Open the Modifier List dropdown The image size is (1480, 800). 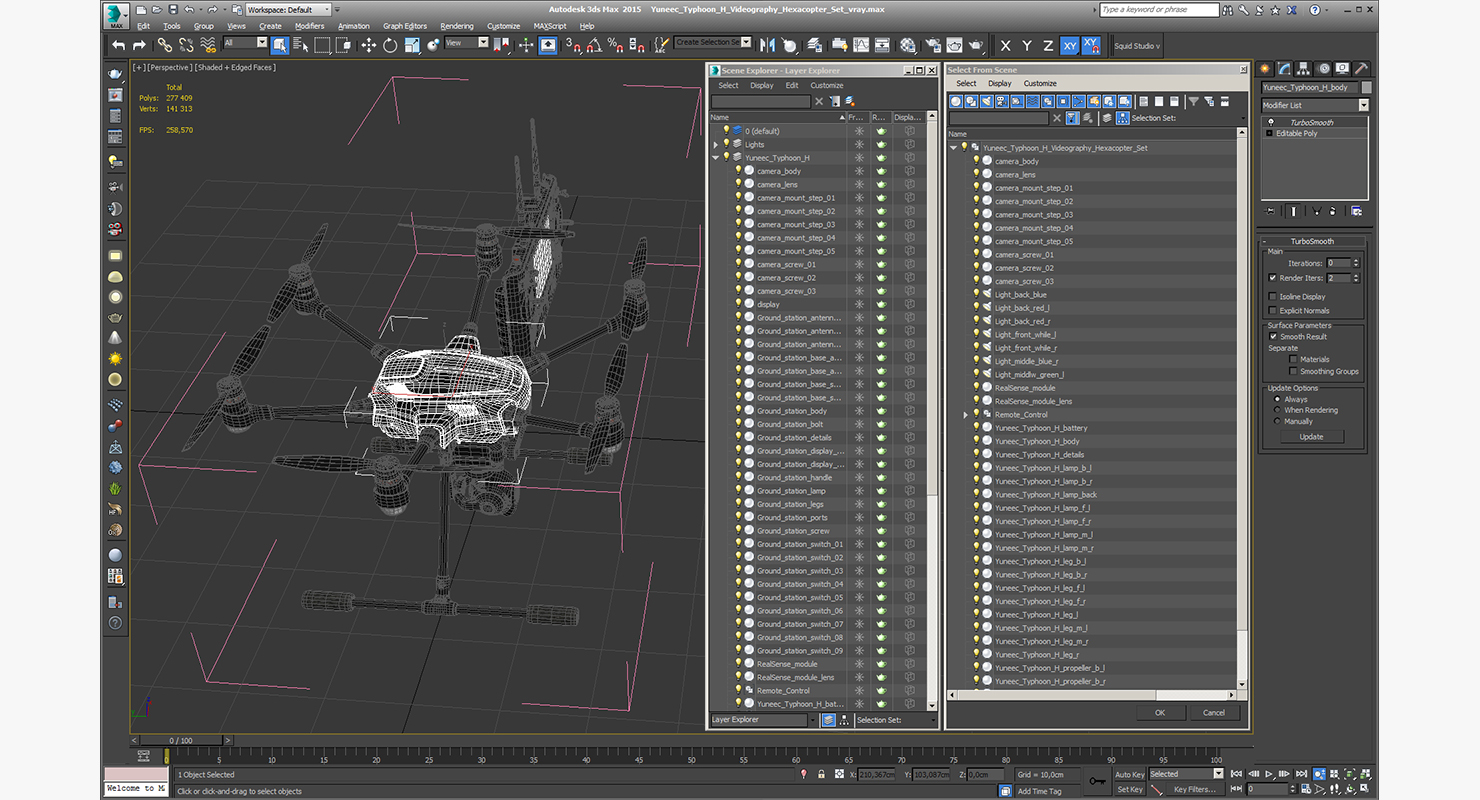click(x=1315, y=105)
